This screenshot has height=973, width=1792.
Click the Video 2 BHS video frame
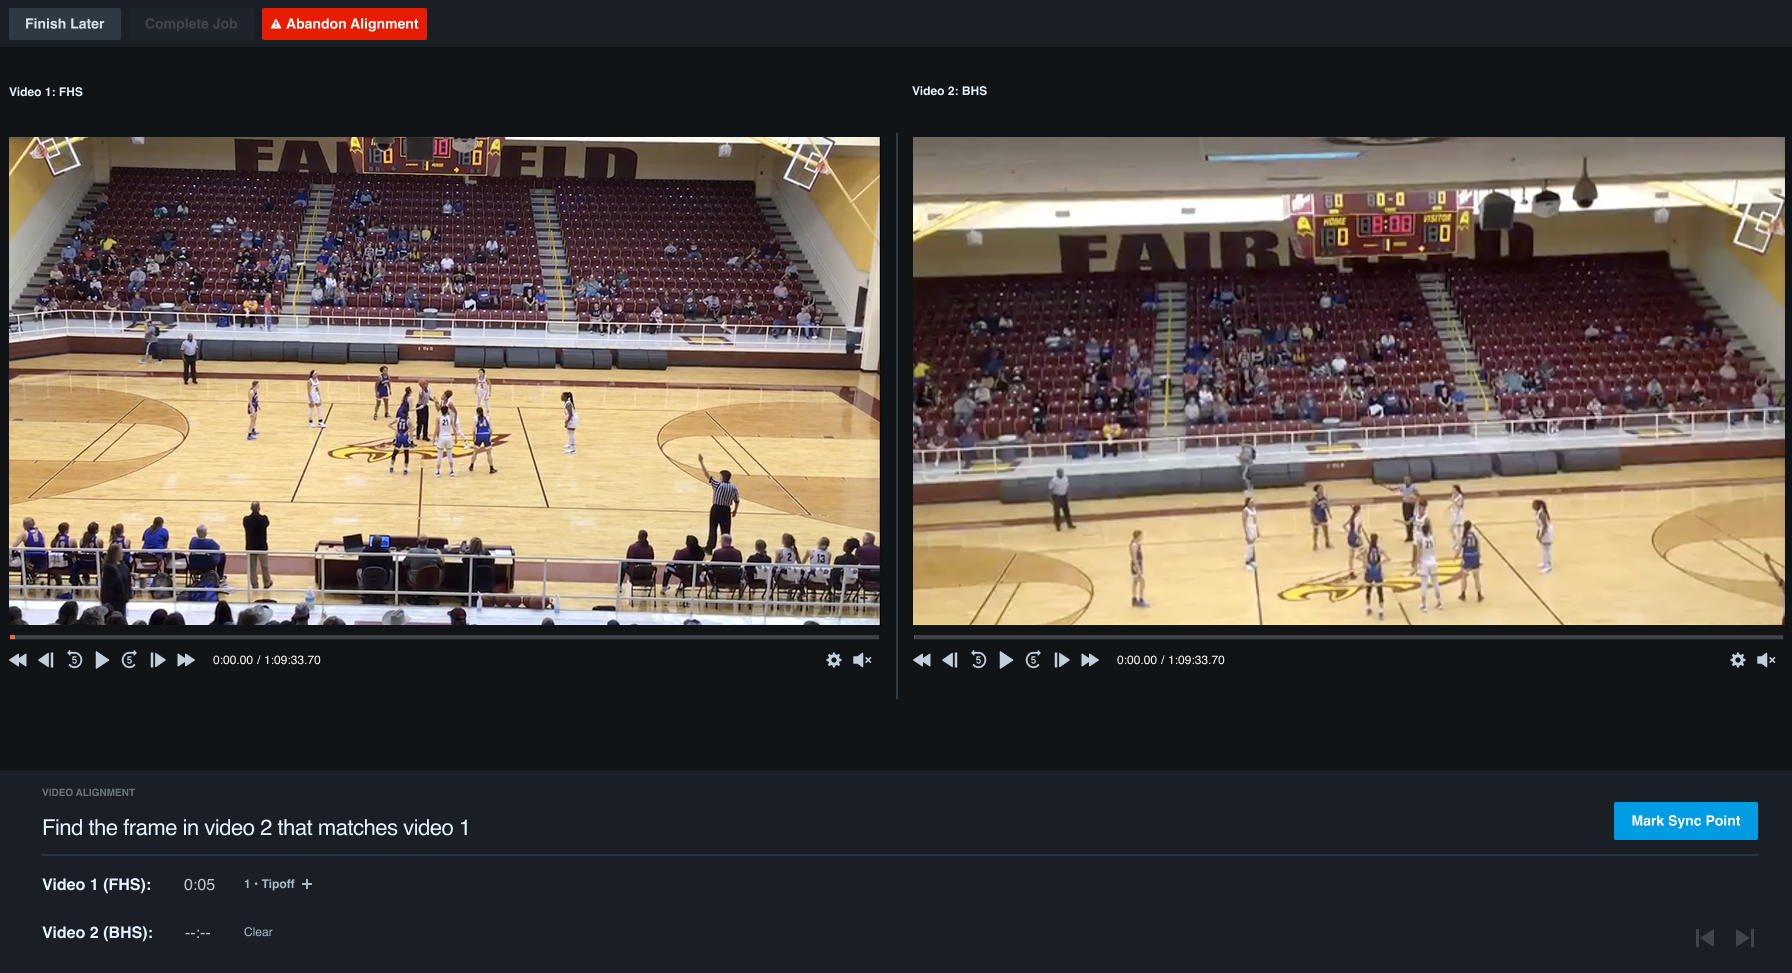click(x=1348, y=381)
